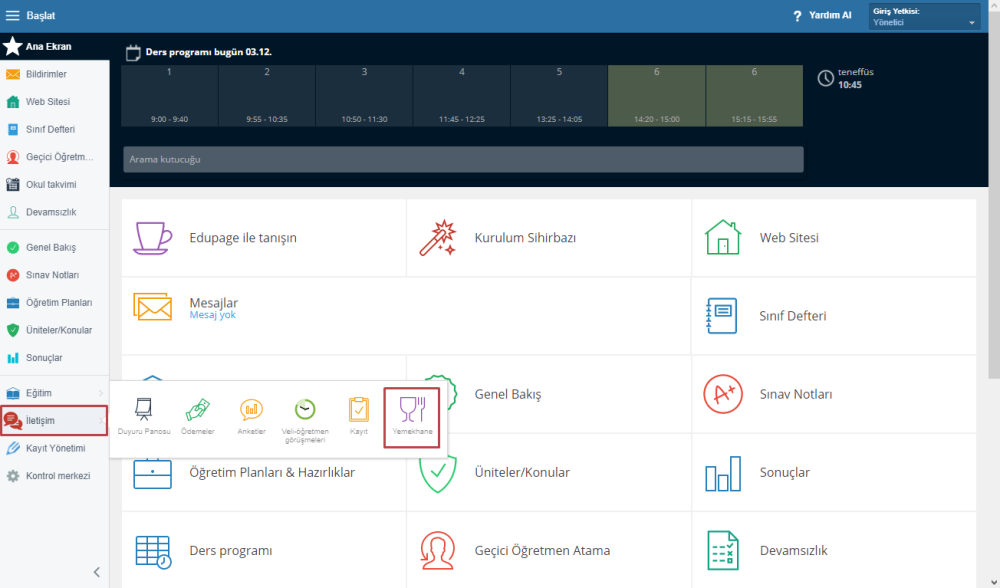Image resolution: width=1000 pixels, height=588 pixels.
Task: Click the Mesaj yok link
Action: [212, 315]
